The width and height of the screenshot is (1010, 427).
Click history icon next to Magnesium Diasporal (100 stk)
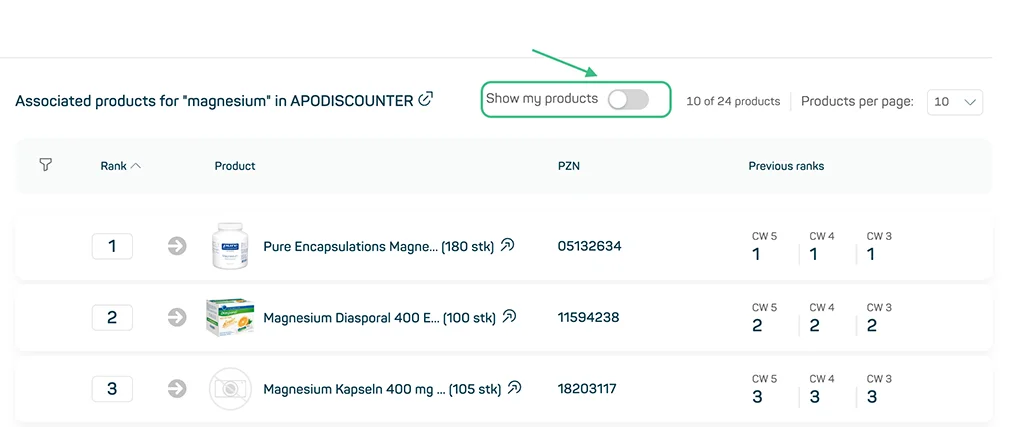(x=510, y=317)
